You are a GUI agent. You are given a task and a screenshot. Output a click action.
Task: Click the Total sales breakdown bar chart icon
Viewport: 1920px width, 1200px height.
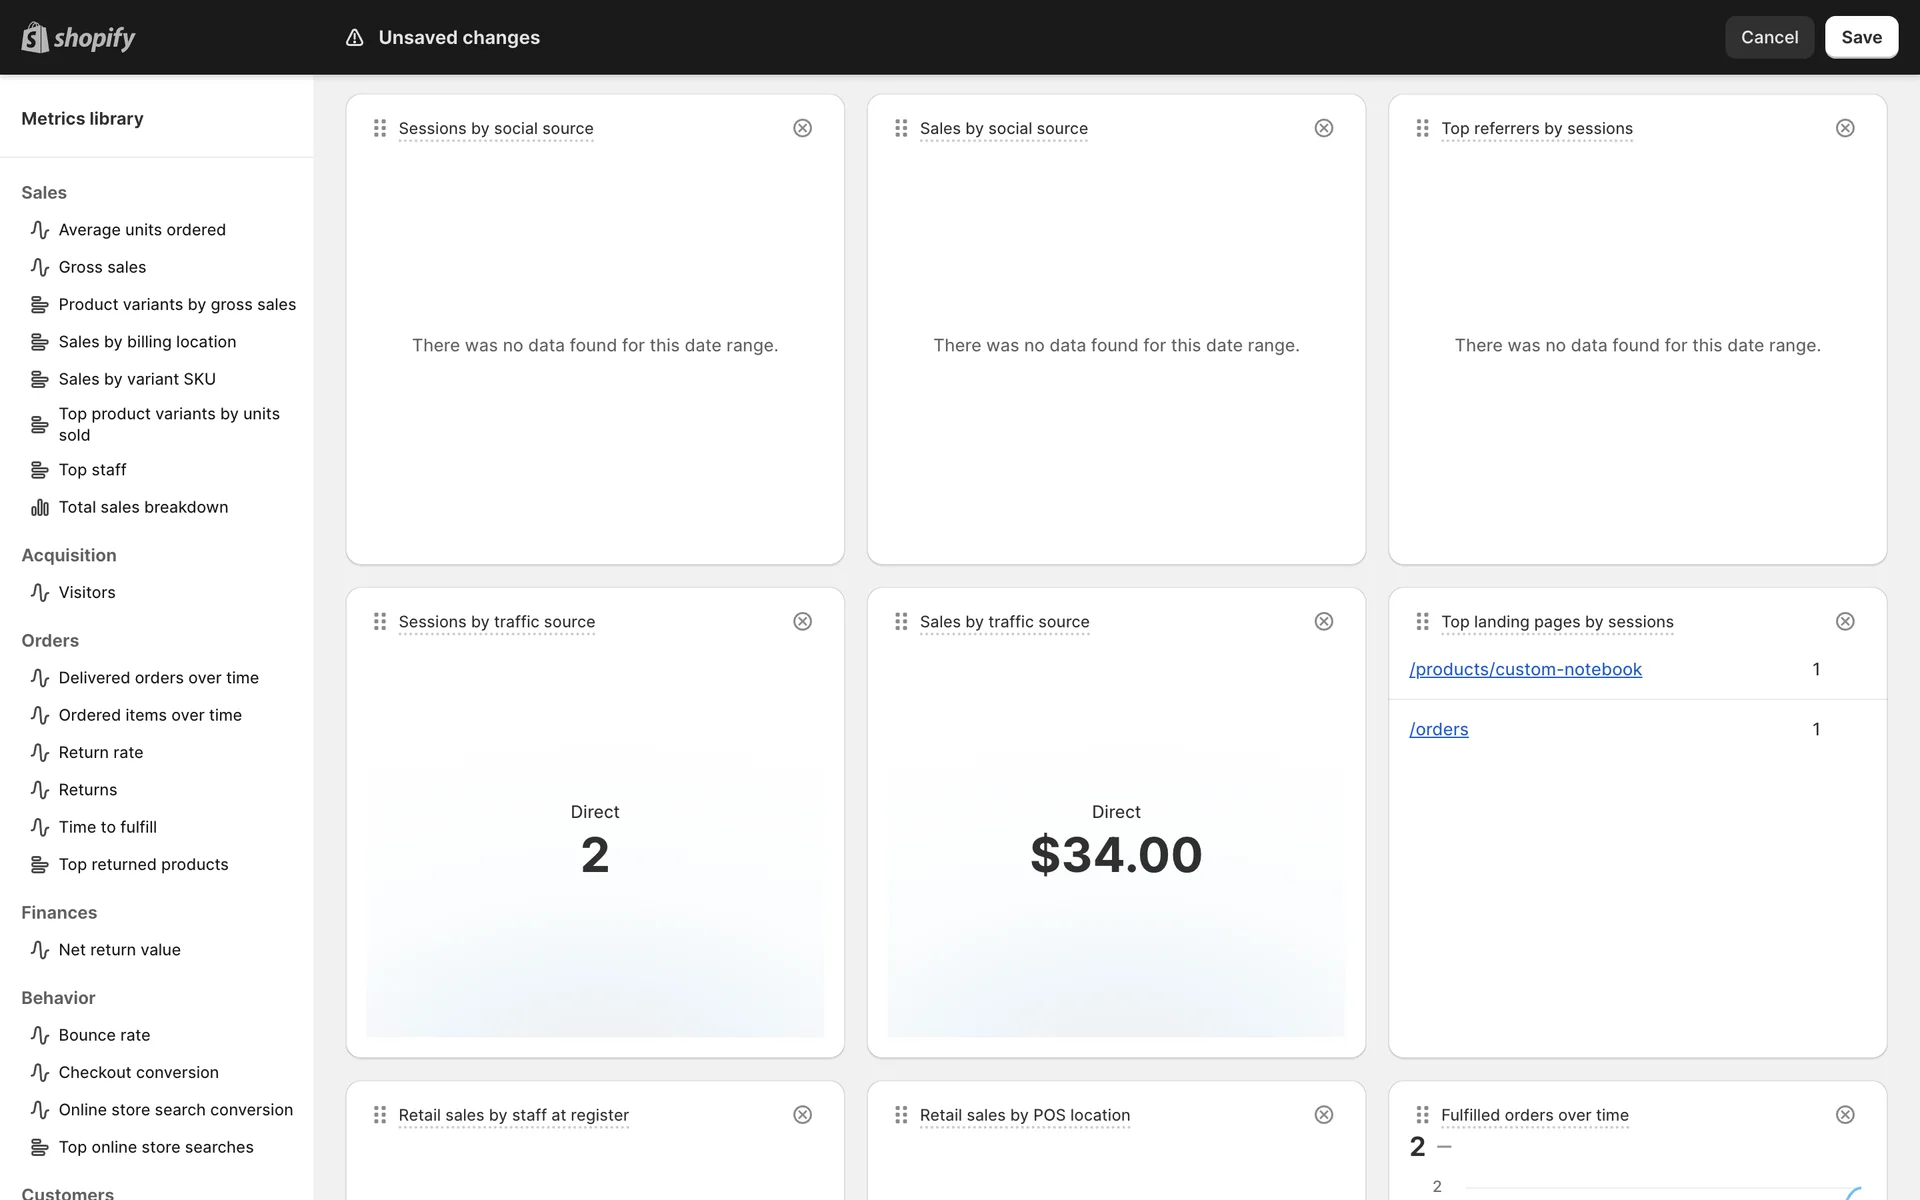tap(40, 508)
